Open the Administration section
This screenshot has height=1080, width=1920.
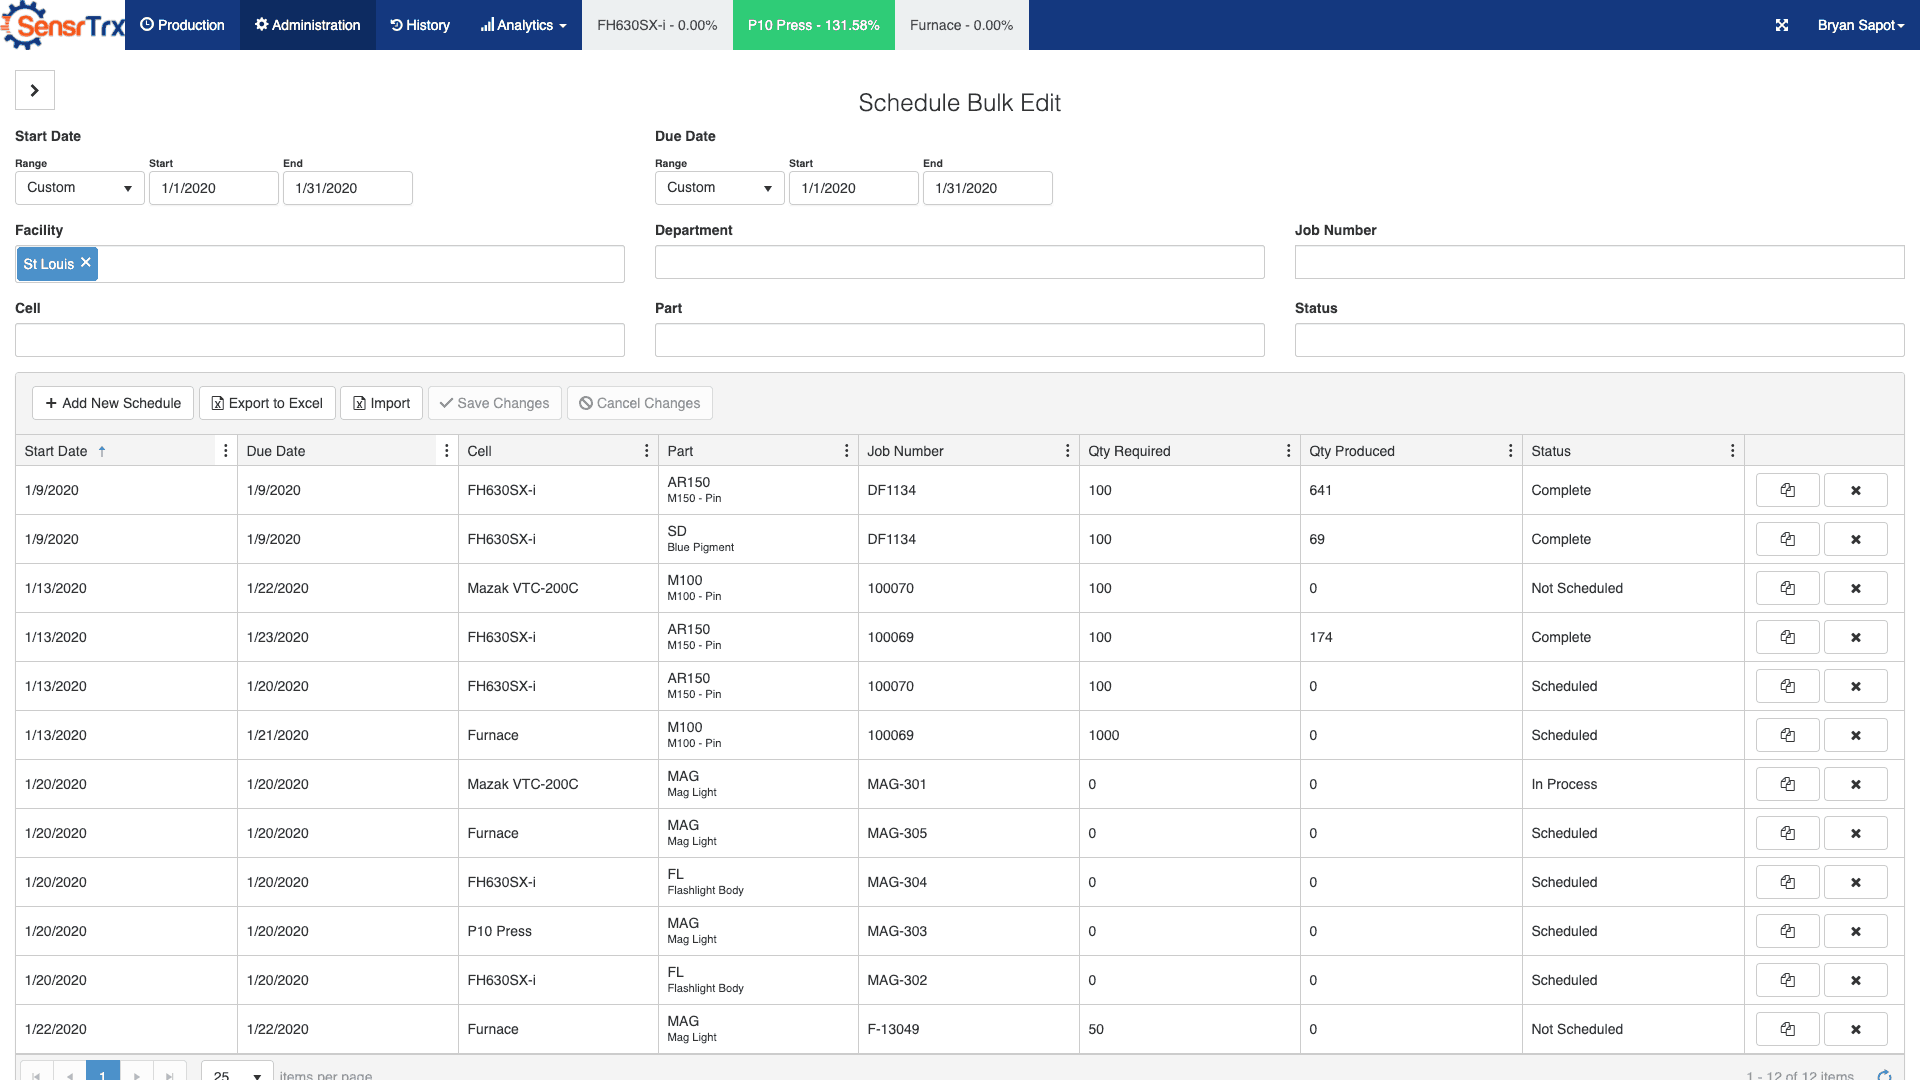pos(307,25)
